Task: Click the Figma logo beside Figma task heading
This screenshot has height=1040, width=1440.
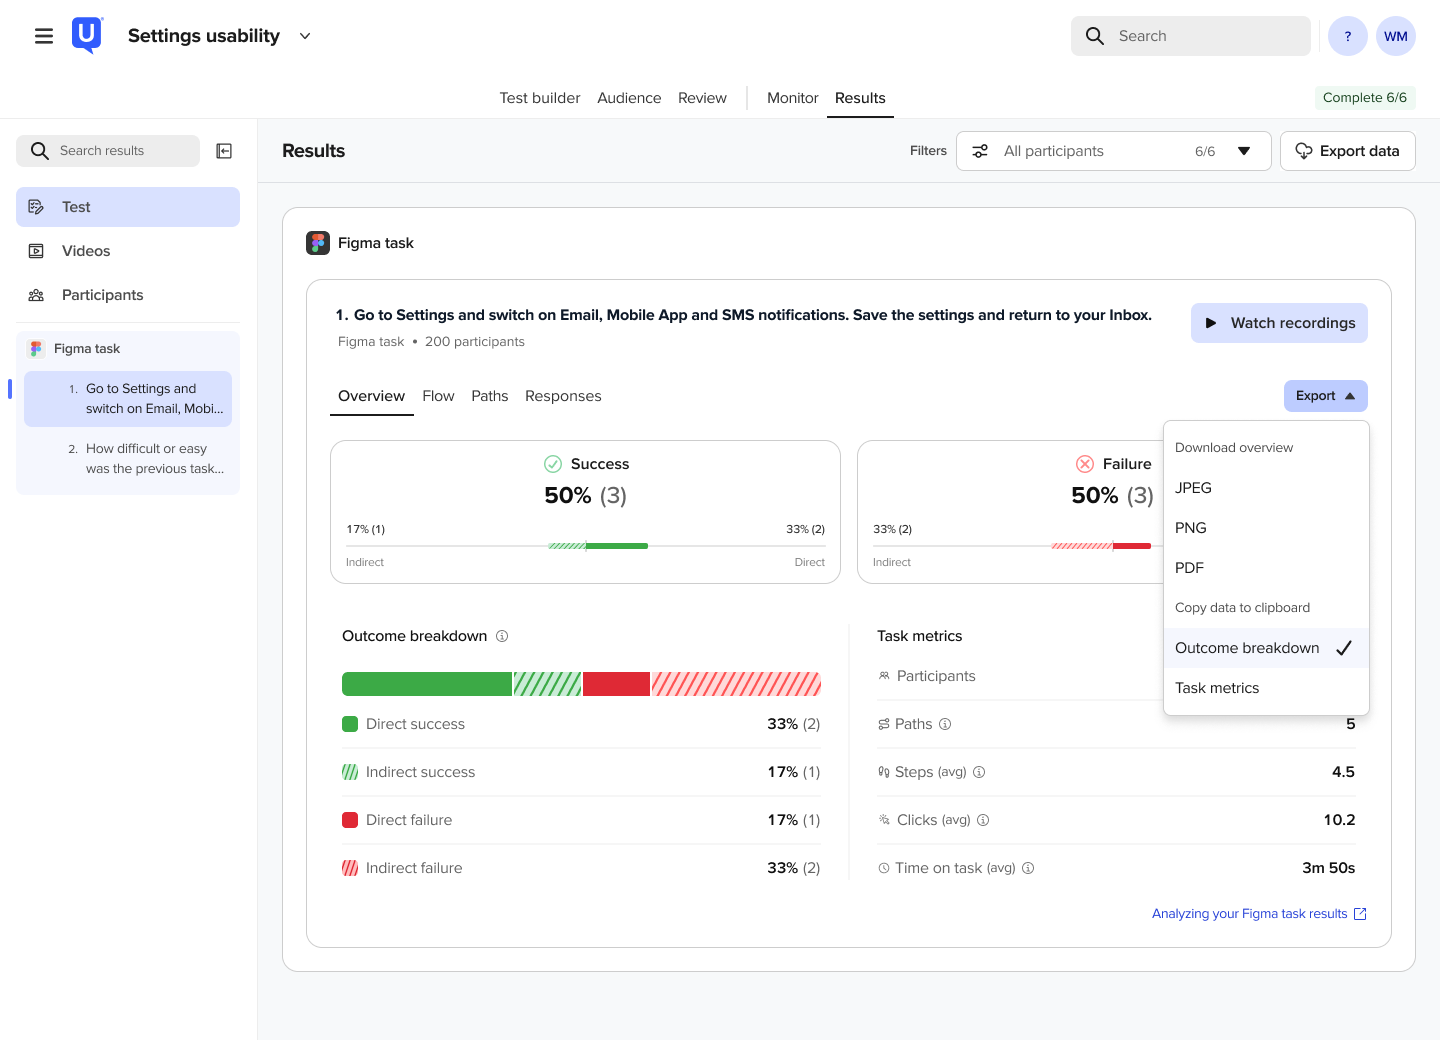Action: (318, 243)
